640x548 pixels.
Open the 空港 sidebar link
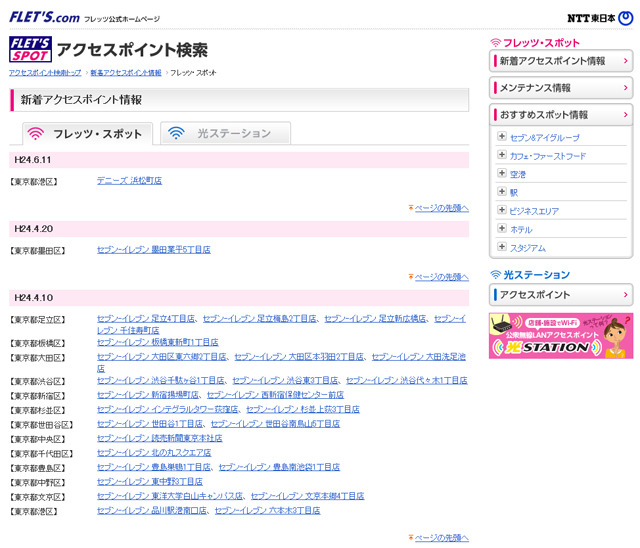tap(518, 175)
